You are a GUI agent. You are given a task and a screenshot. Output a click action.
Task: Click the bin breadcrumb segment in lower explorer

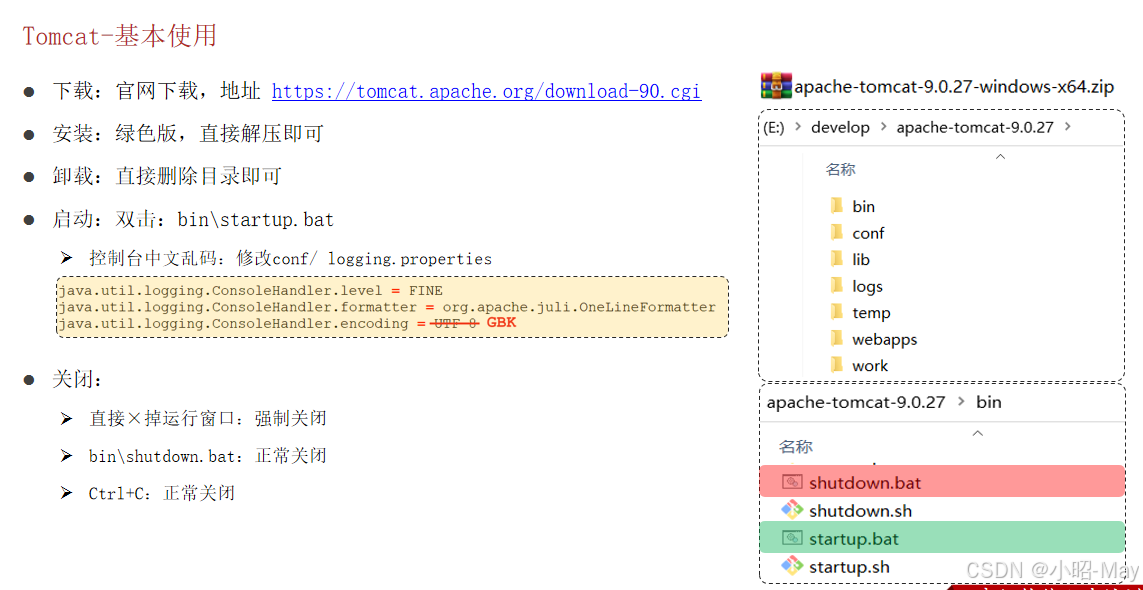[x=988, y=402]
